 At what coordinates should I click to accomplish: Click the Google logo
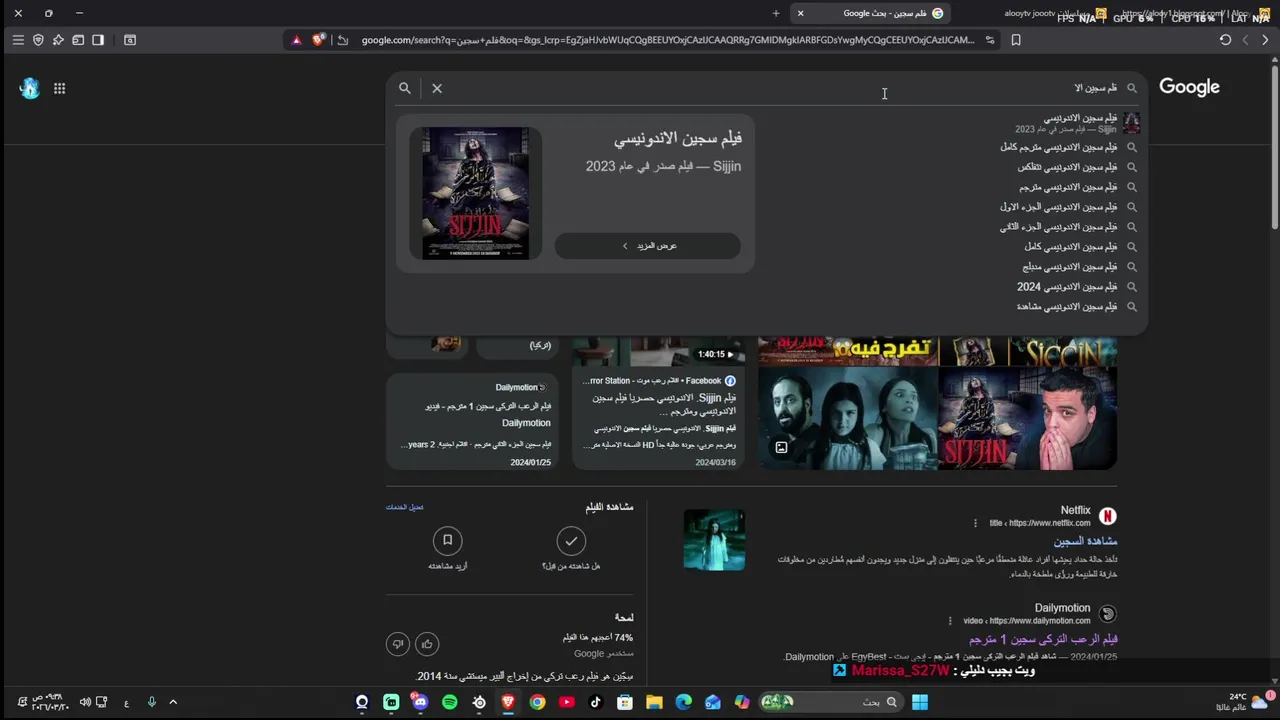pos(1189,87)
